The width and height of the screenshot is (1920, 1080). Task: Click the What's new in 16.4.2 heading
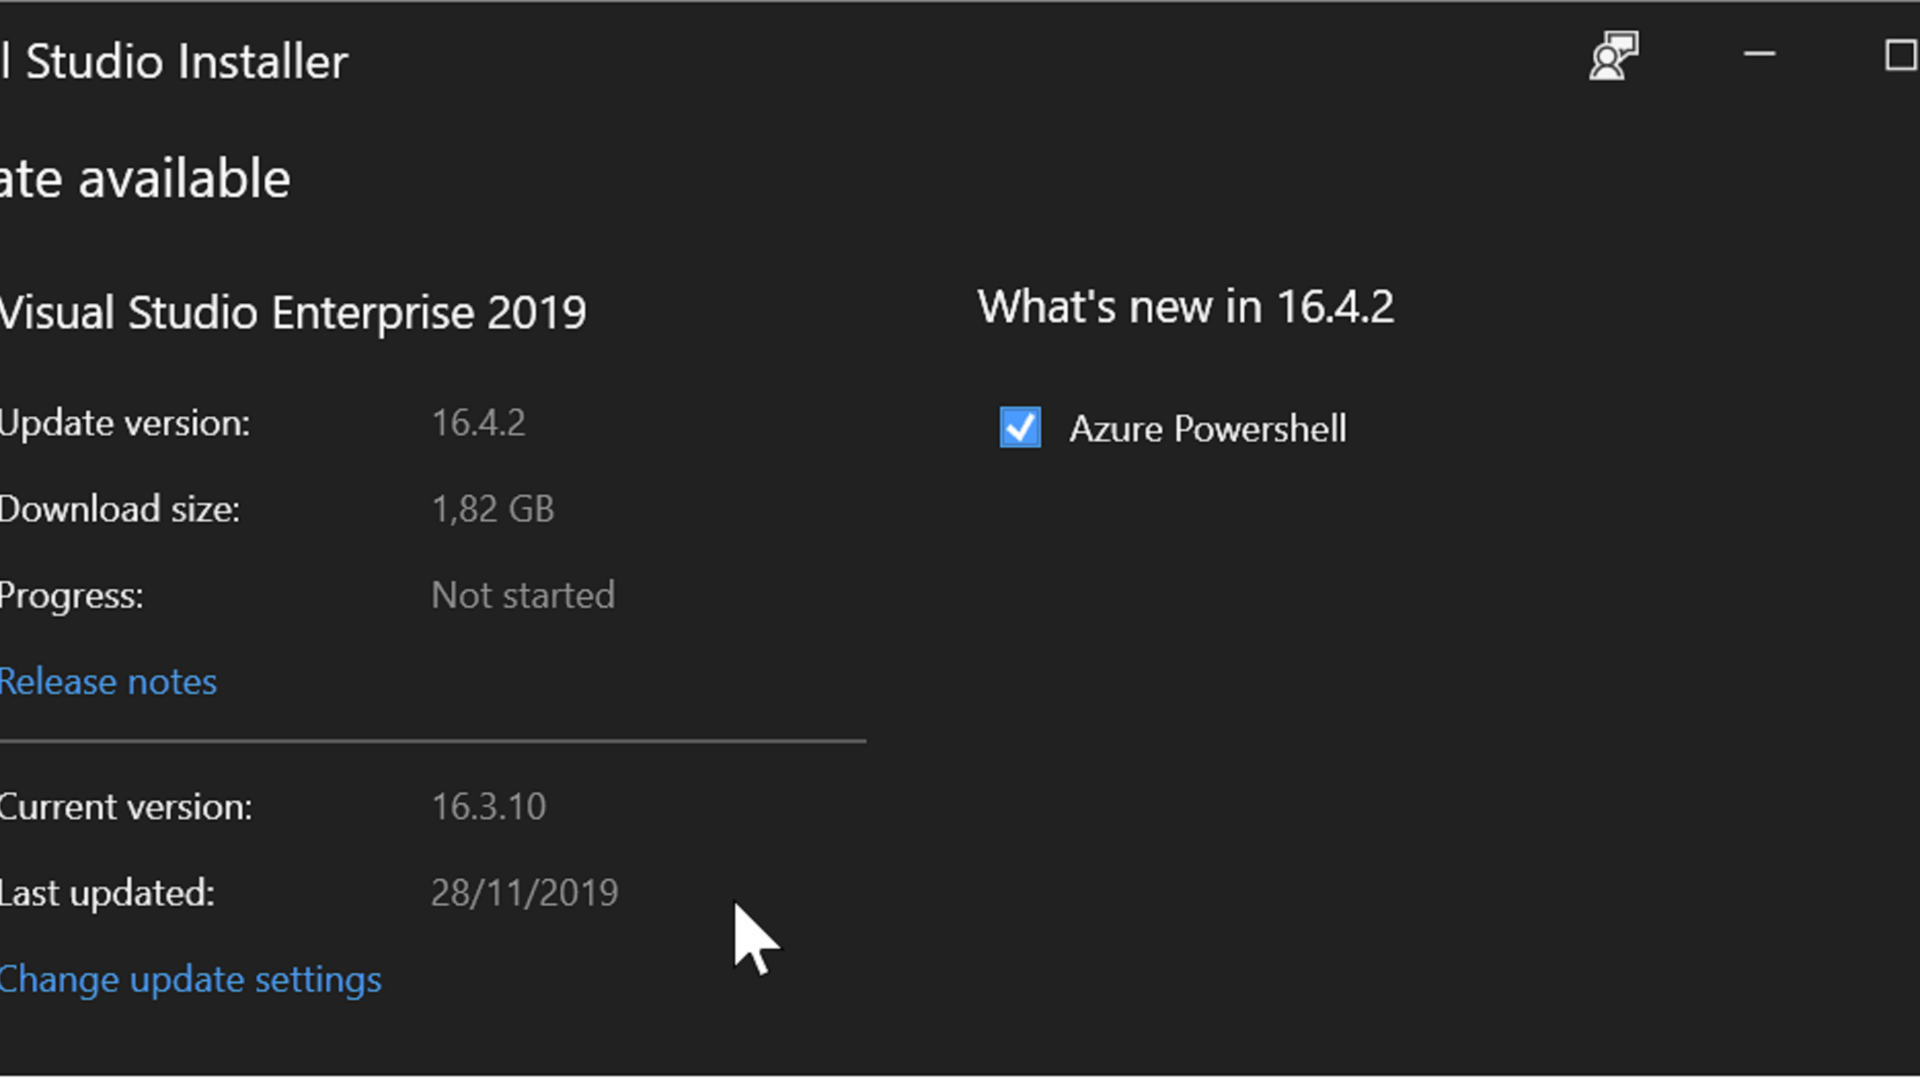click(1185, 307)
